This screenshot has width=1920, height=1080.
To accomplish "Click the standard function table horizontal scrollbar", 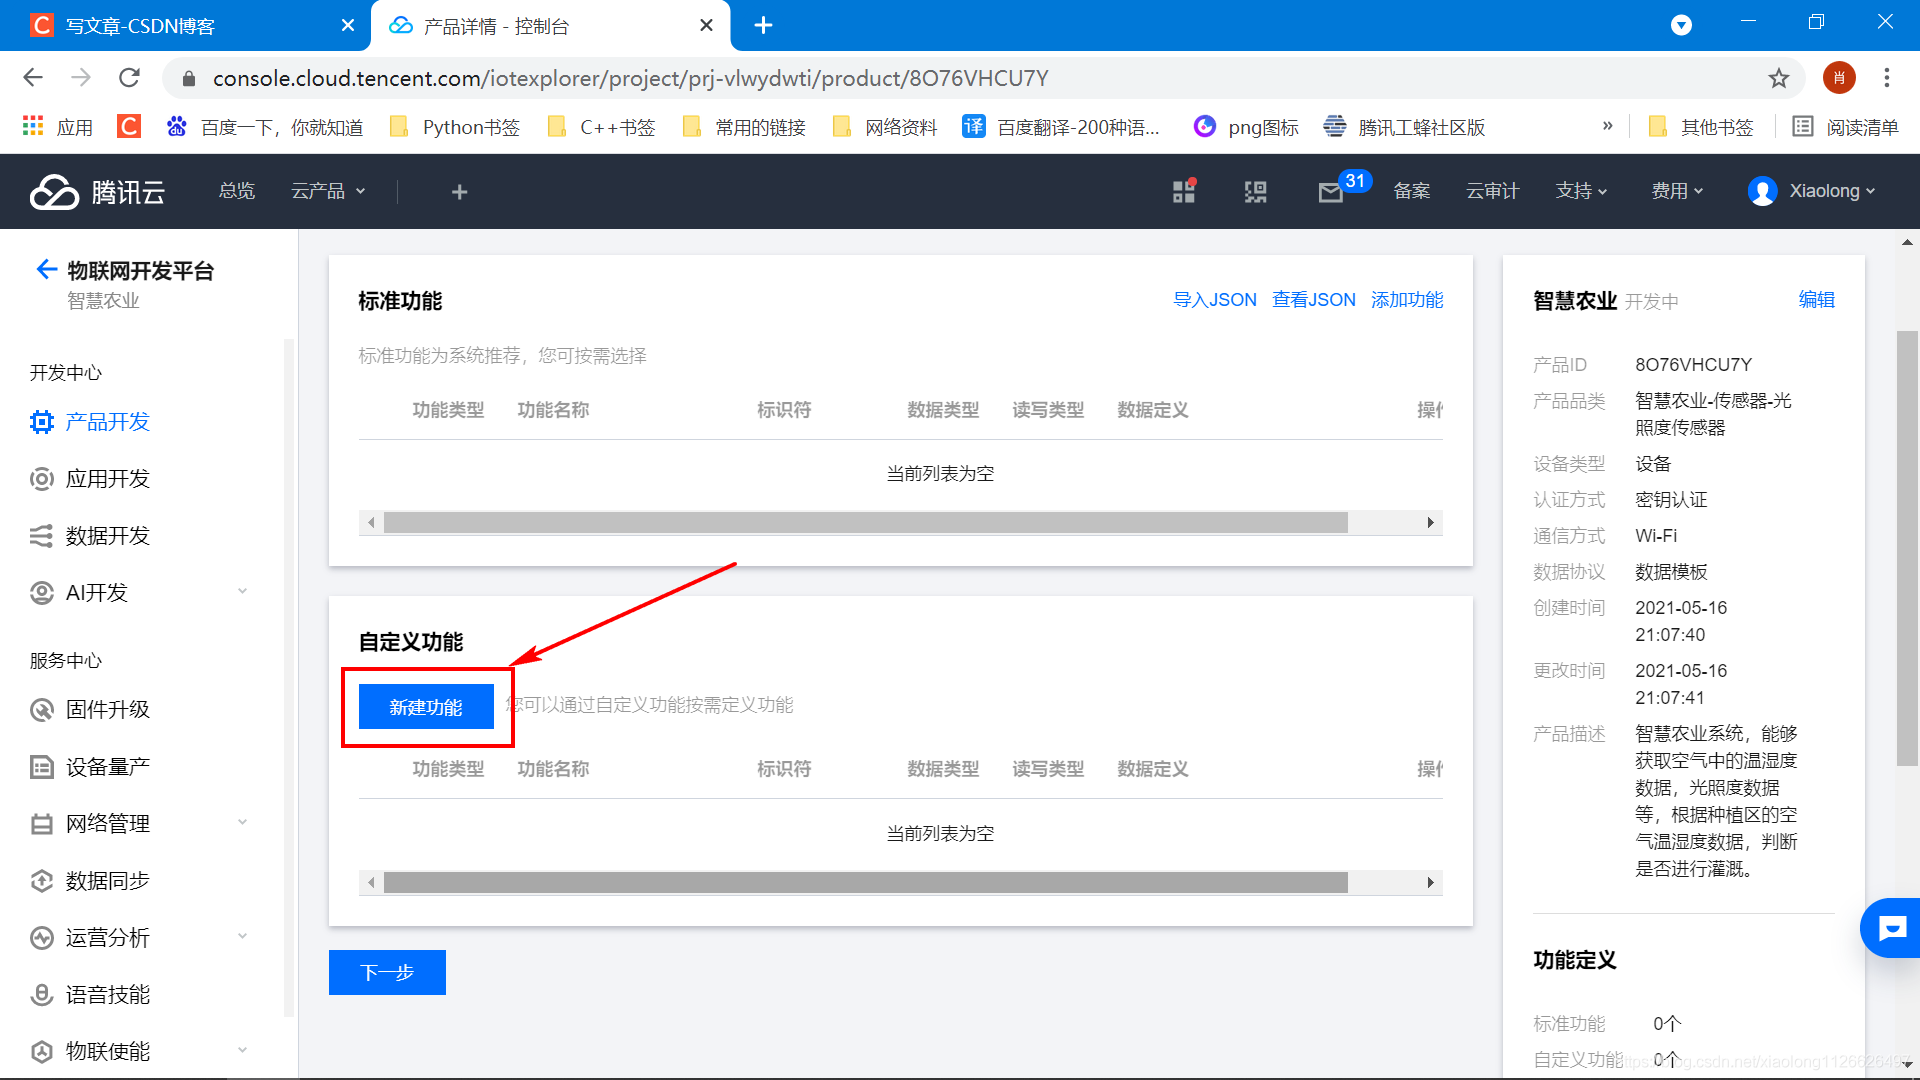I will (x=865, y=523).
